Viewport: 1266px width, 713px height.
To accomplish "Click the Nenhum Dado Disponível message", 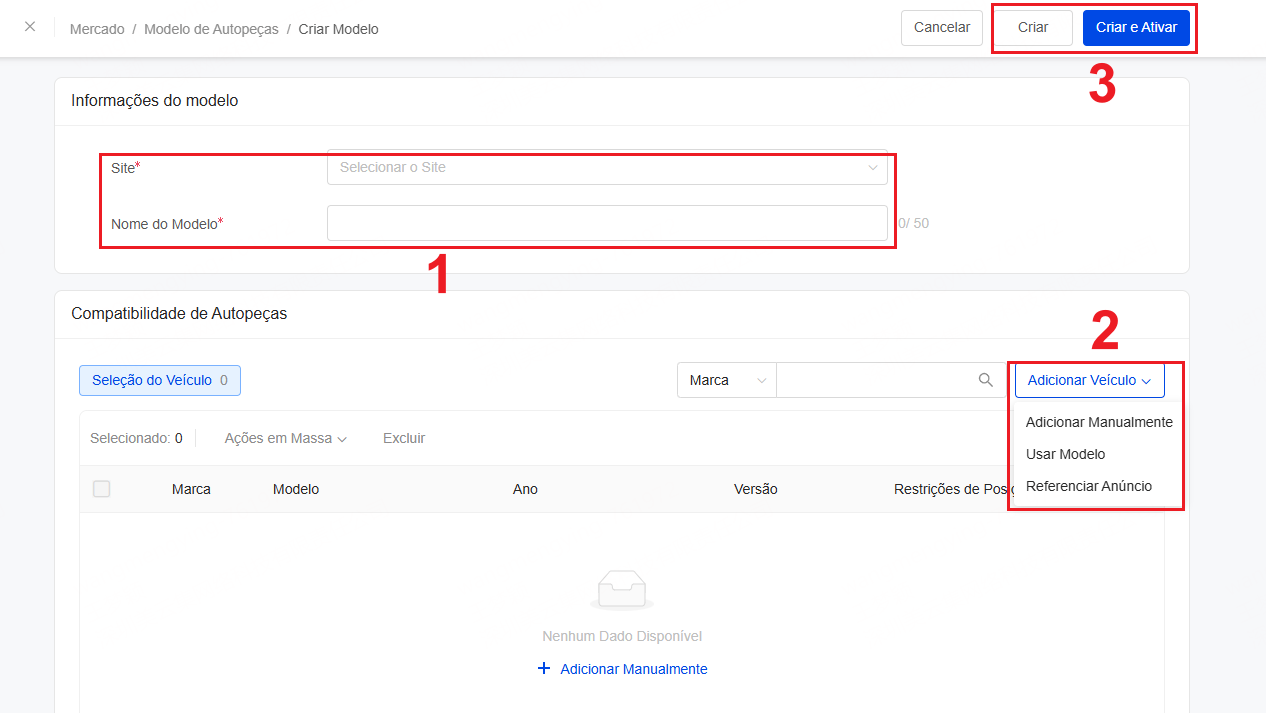I will click(x=622, y=636).
